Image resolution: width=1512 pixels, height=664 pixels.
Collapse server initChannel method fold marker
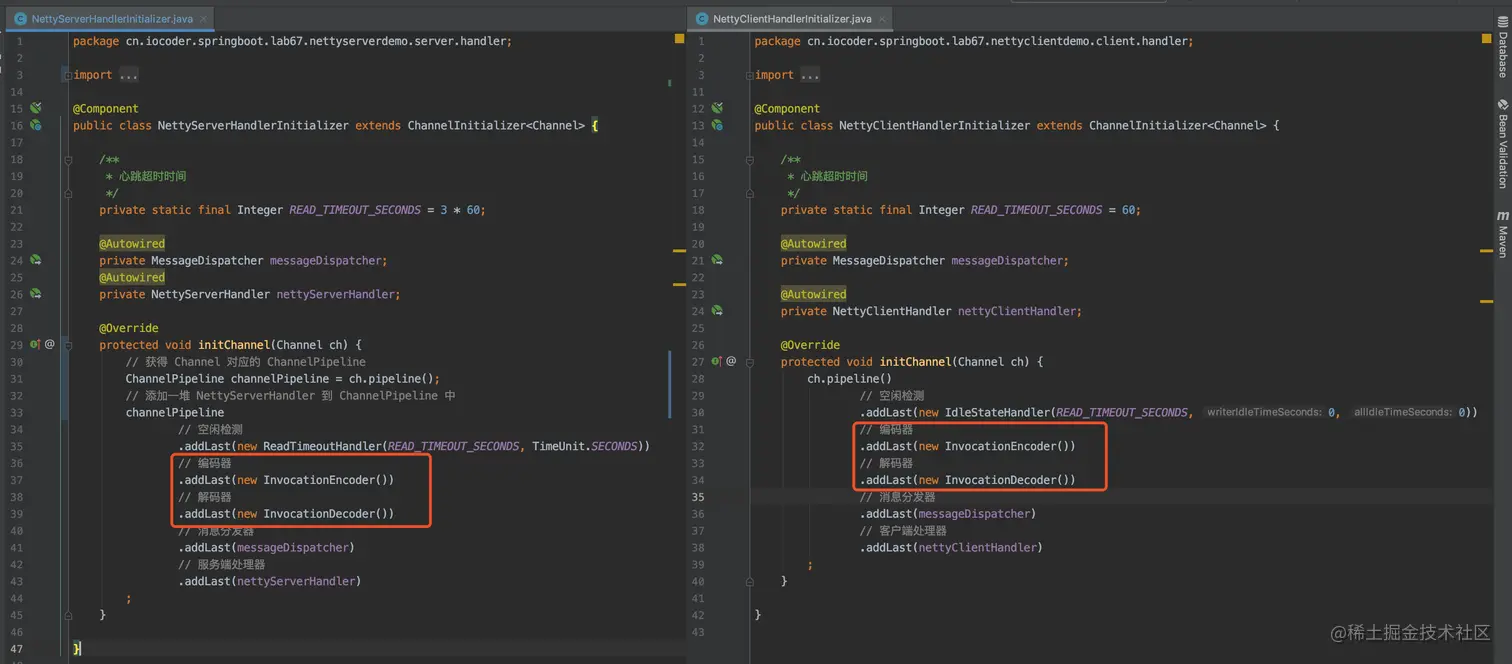coord(67,344)
